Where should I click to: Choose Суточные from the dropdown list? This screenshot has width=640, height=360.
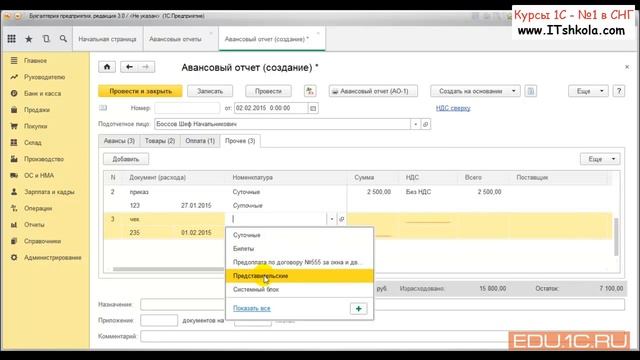pyautogui.click(x=299, y=235)
